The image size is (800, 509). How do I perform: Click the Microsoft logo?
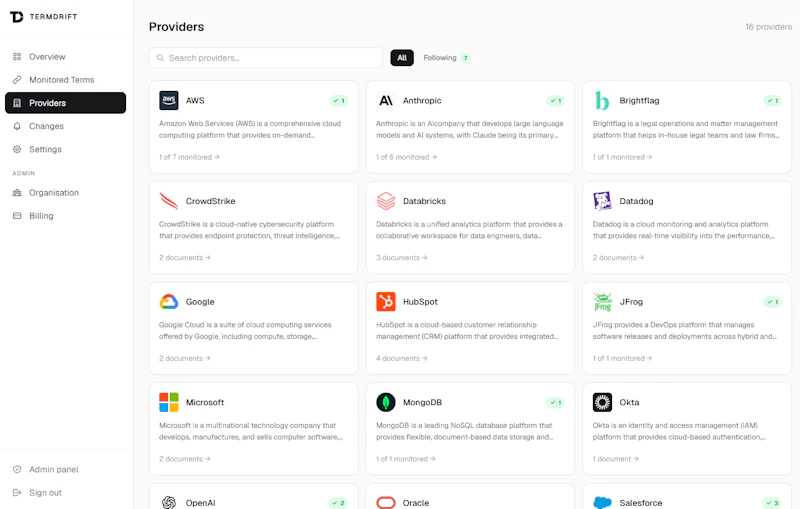[x=169, y=402]
